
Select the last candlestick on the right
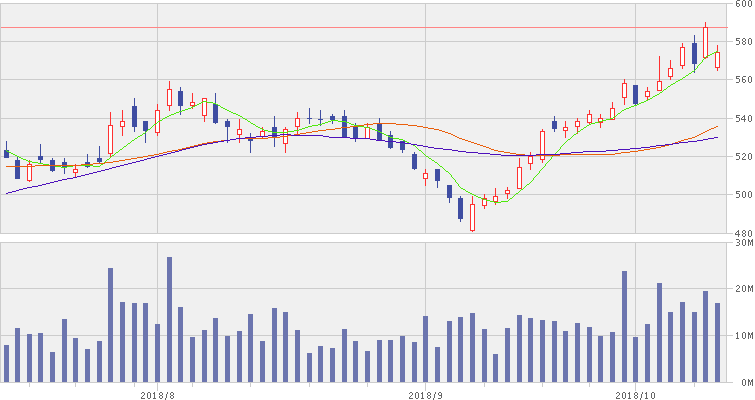point(717,60)
